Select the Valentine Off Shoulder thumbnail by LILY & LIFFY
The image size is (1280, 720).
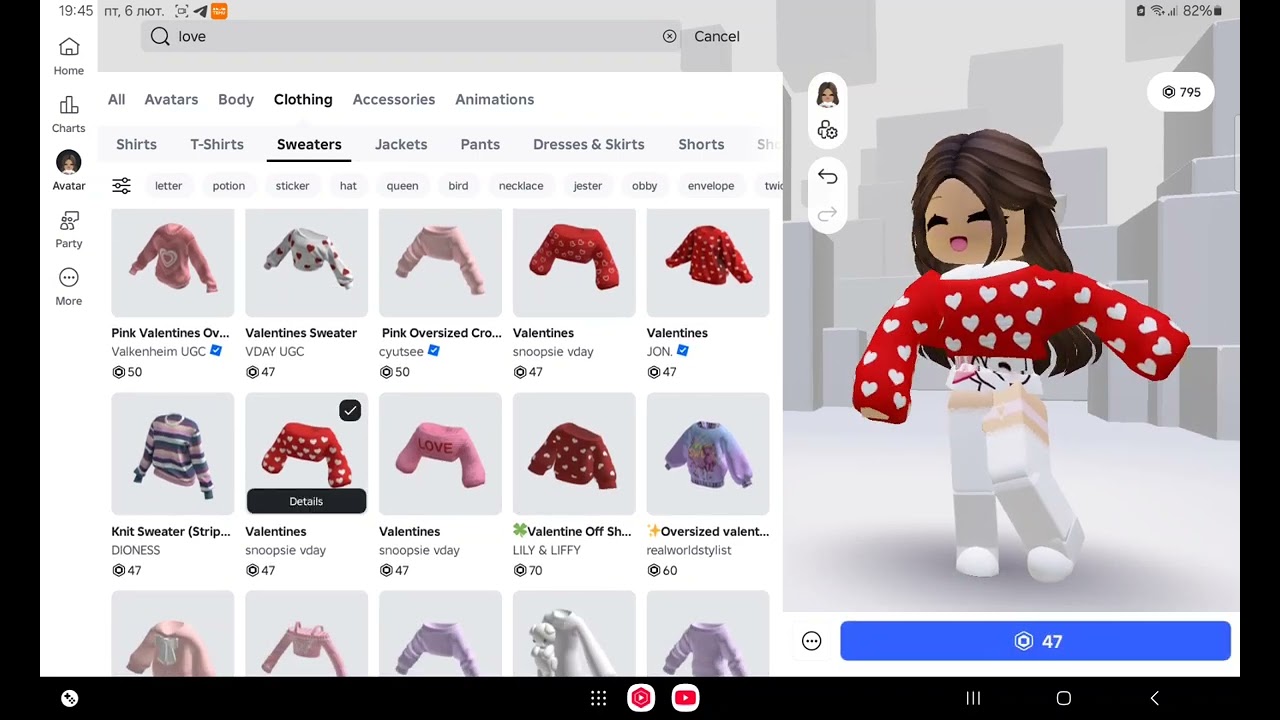(574, 454)
